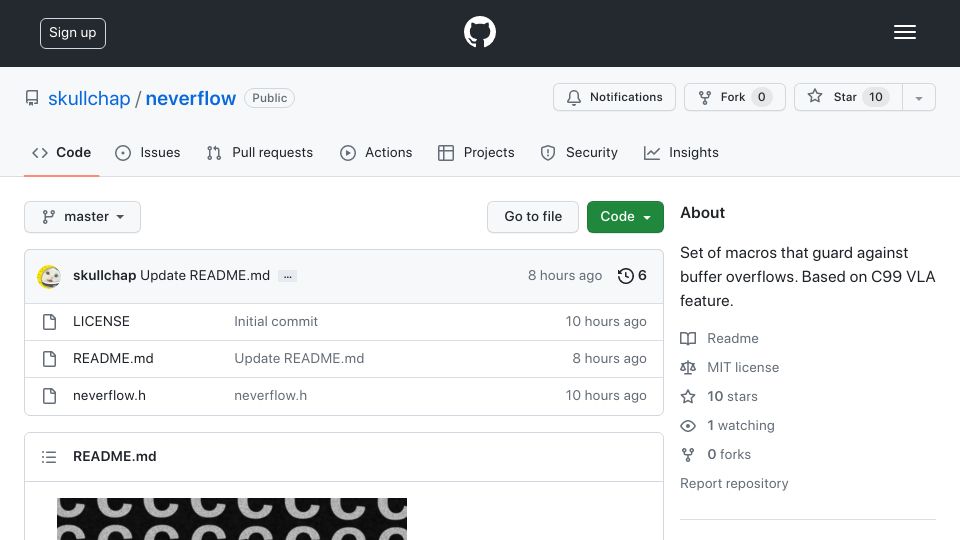Screen dimensions: 960x540
Task: Open the MIT license link
Action: click(x=730, y=367)
